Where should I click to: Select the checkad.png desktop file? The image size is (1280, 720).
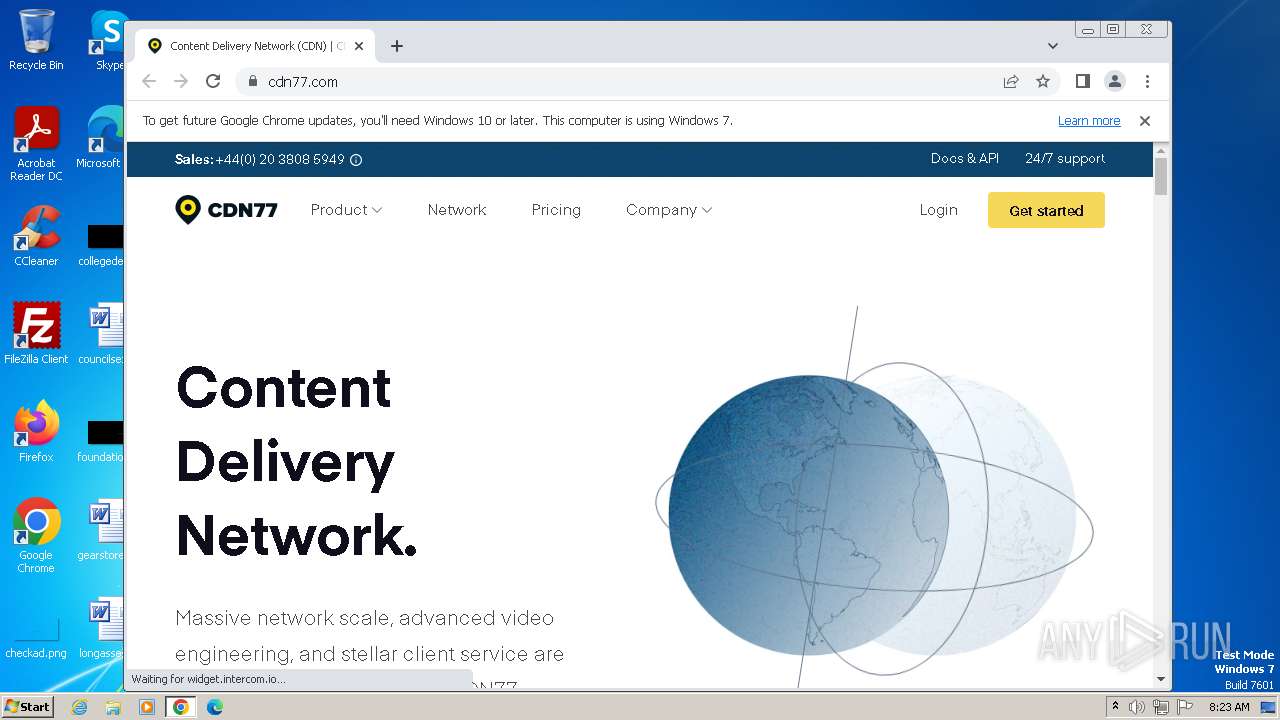pyautogui.click(x=36, y=634)
